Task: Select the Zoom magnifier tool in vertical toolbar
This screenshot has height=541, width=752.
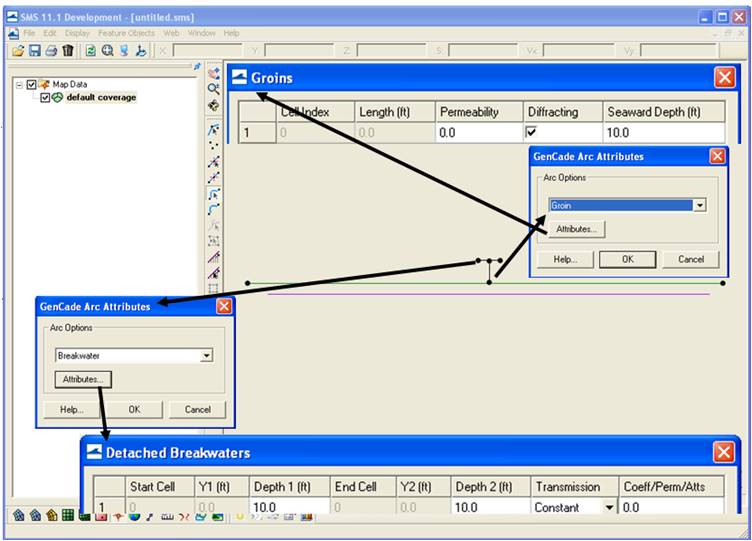Action: [214, 89]
